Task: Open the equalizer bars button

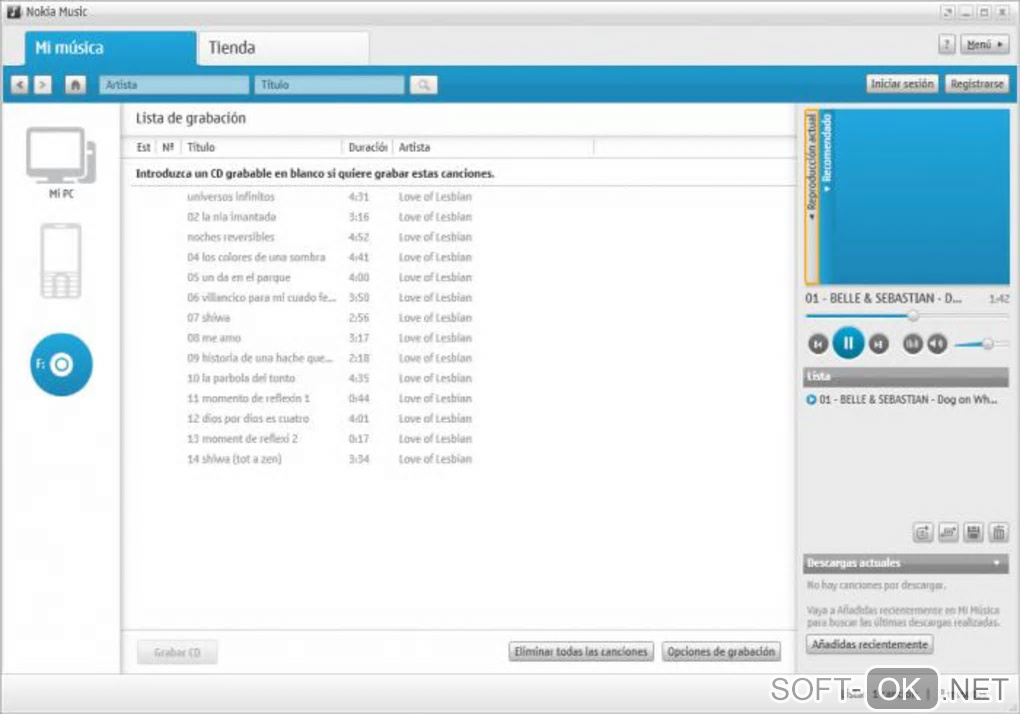Action: pyautogui.click(x=913, y=343)
